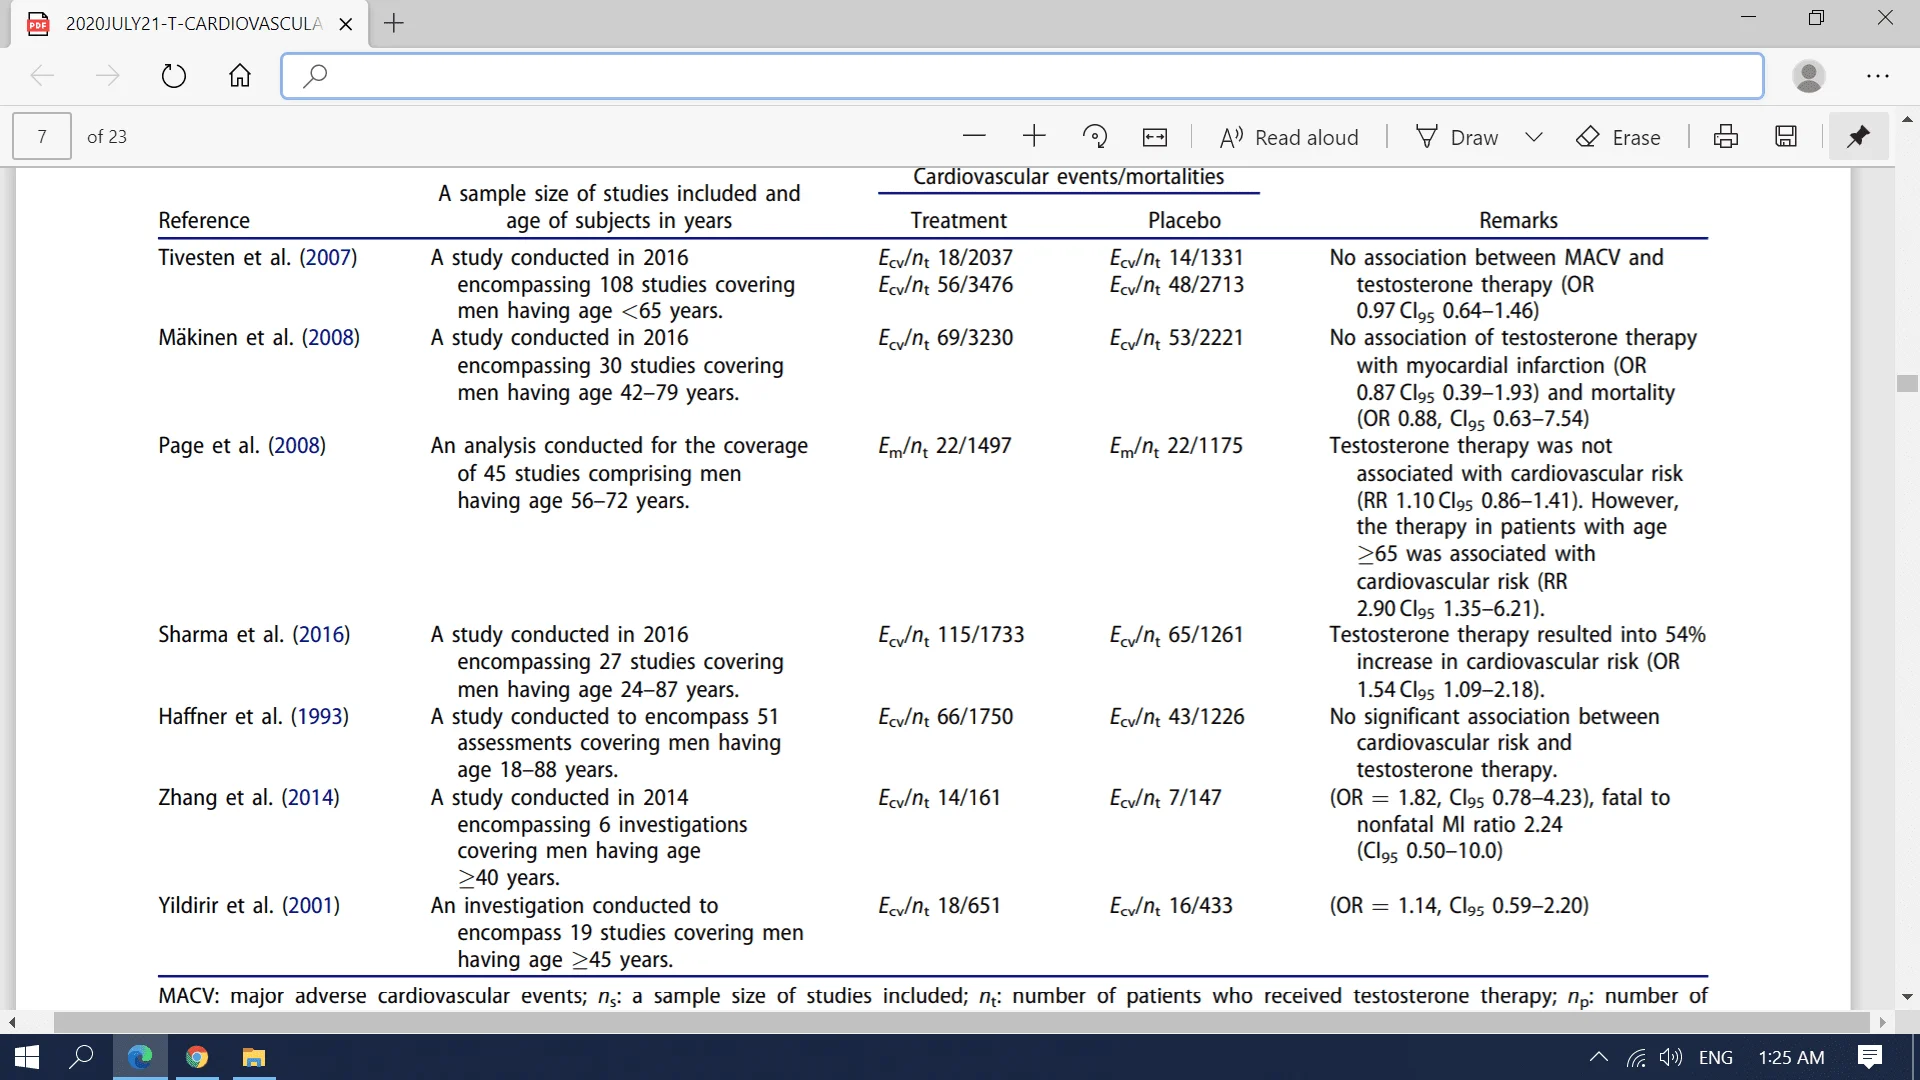Toggle the pin toolbar button
Screen dimensions: 1920x1080
click(x=1858, y=136)
